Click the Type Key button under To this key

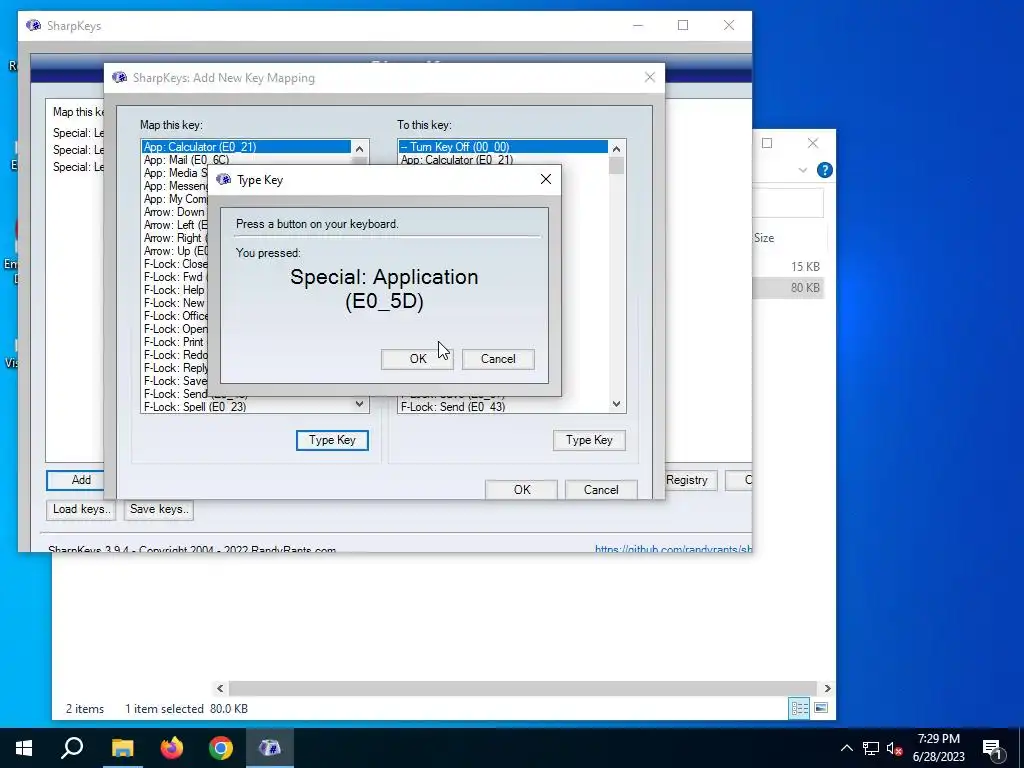tap(589, 440)
